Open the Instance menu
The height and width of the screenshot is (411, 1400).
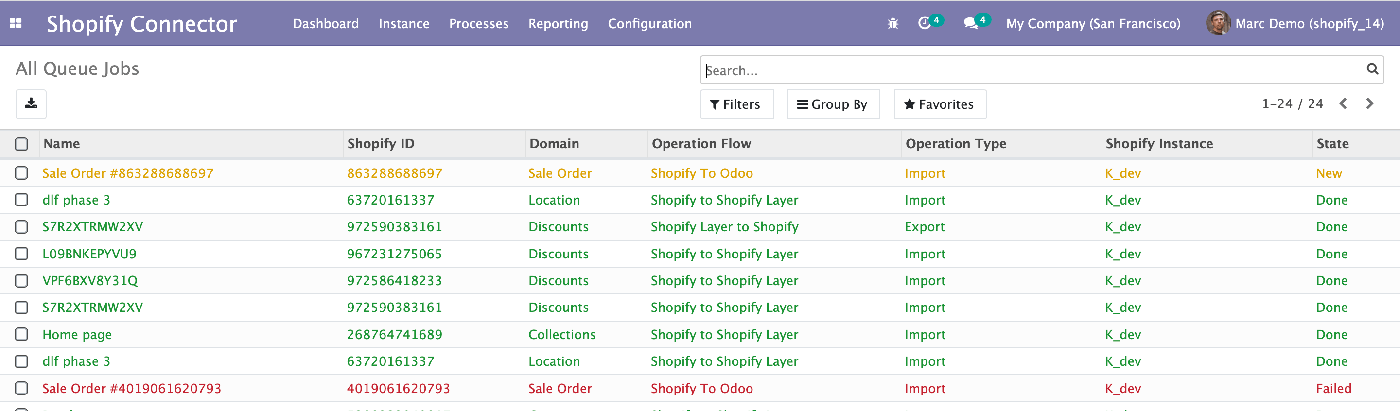coord(404,23)
